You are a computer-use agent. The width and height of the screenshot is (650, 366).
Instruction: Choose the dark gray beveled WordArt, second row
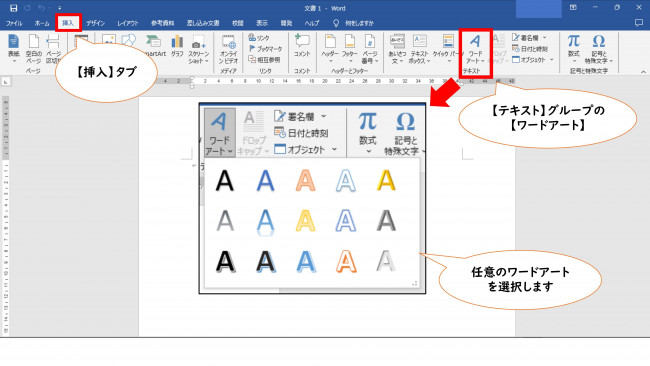pos(386,221)
